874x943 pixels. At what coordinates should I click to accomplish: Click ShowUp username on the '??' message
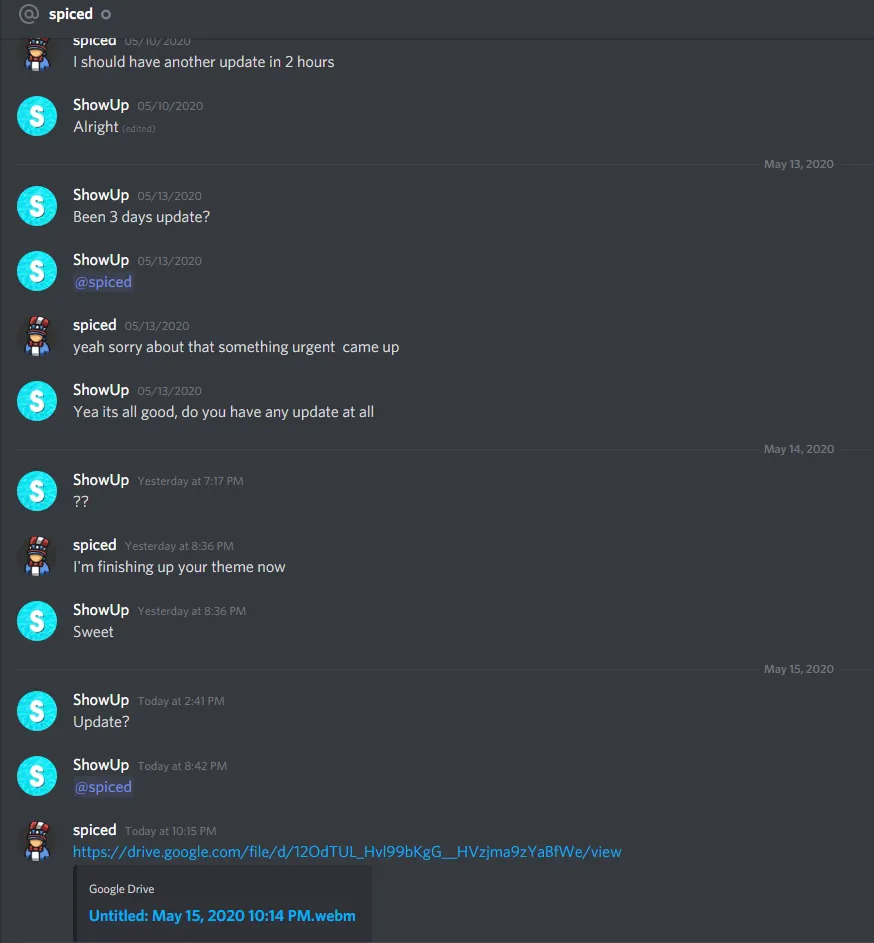tap(101, 480)
